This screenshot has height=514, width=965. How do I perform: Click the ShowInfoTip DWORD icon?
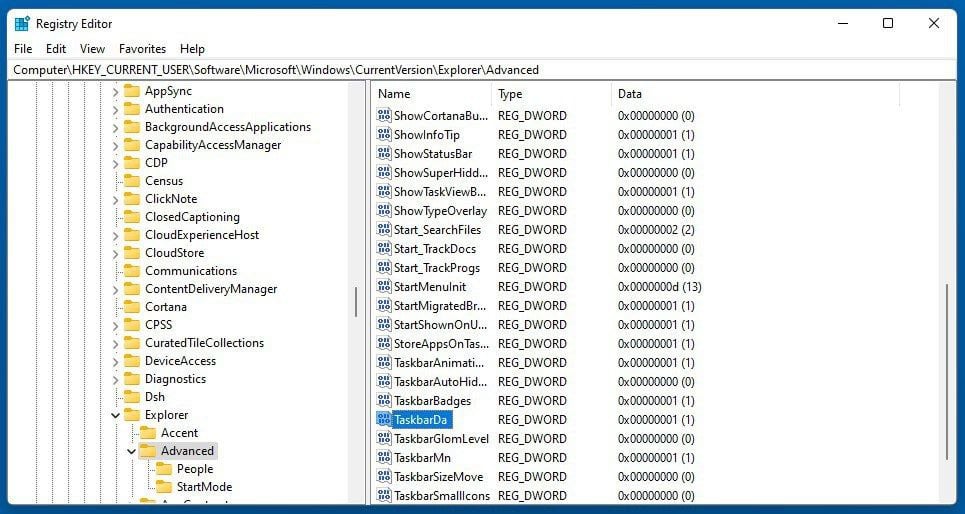click(384, 134)
